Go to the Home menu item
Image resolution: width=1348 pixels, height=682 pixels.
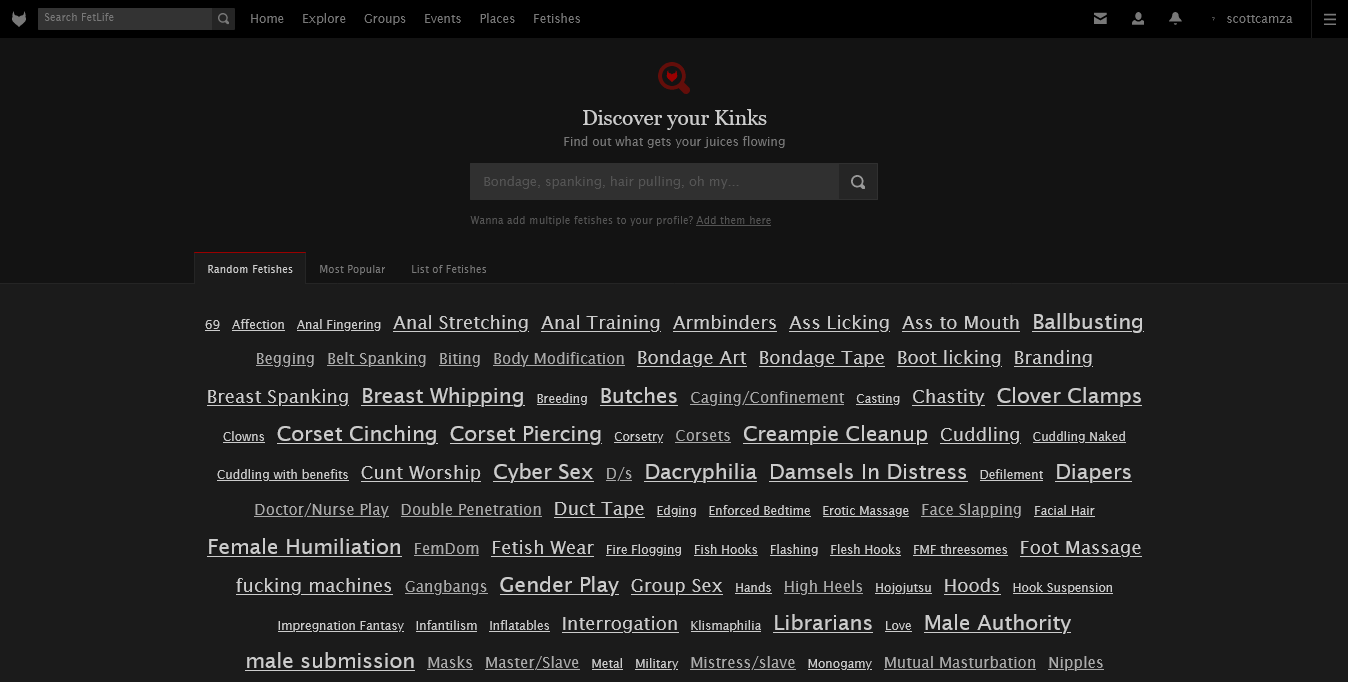point(267,19)
